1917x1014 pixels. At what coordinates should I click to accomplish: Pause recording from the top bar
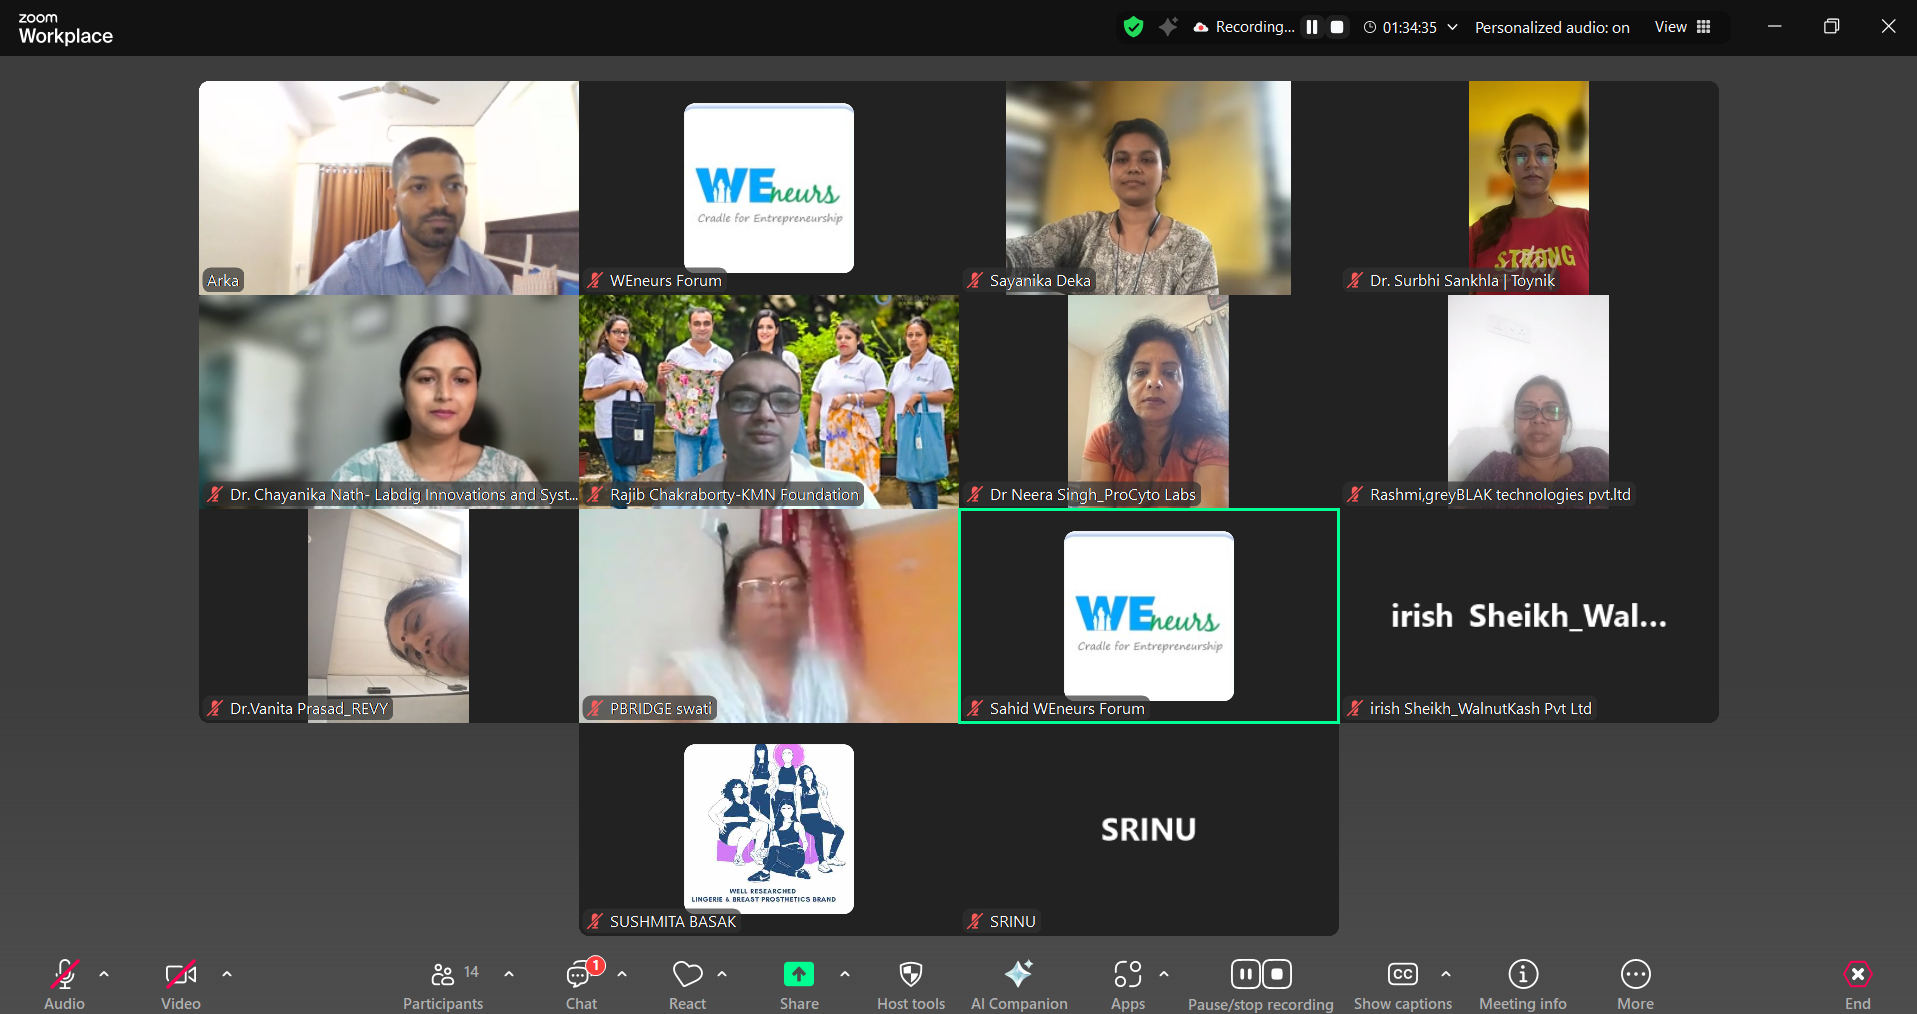pyautogui.click(x=1312, y=27)
